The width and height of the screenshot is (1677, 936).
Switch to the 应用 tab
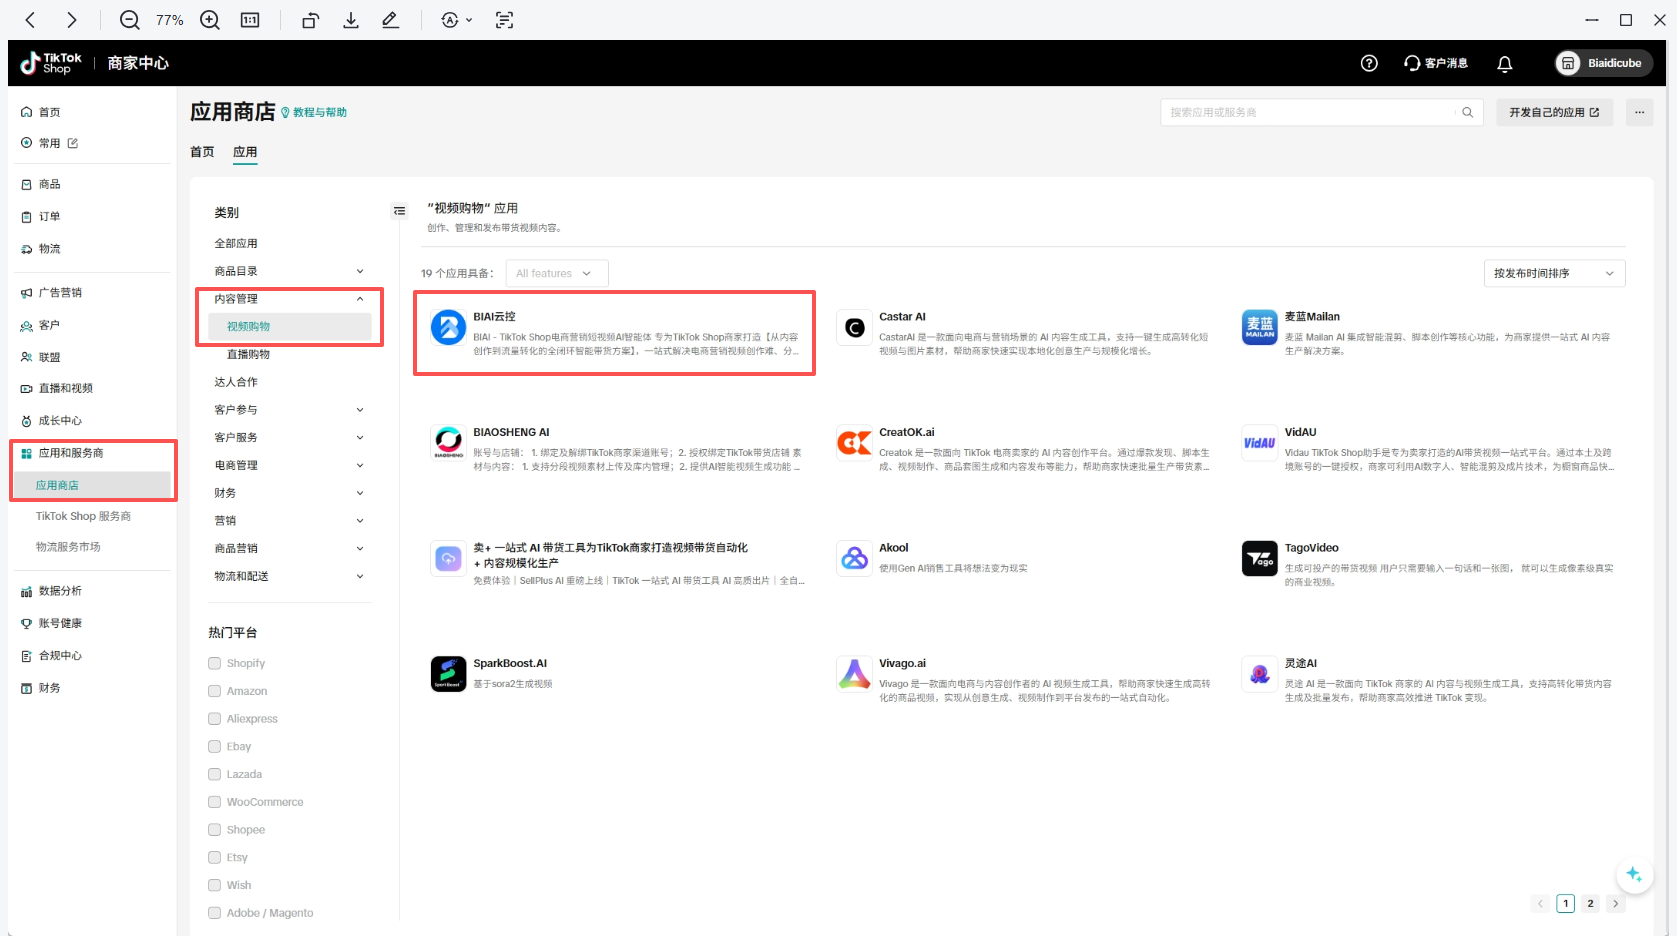[x=245, y=152]
